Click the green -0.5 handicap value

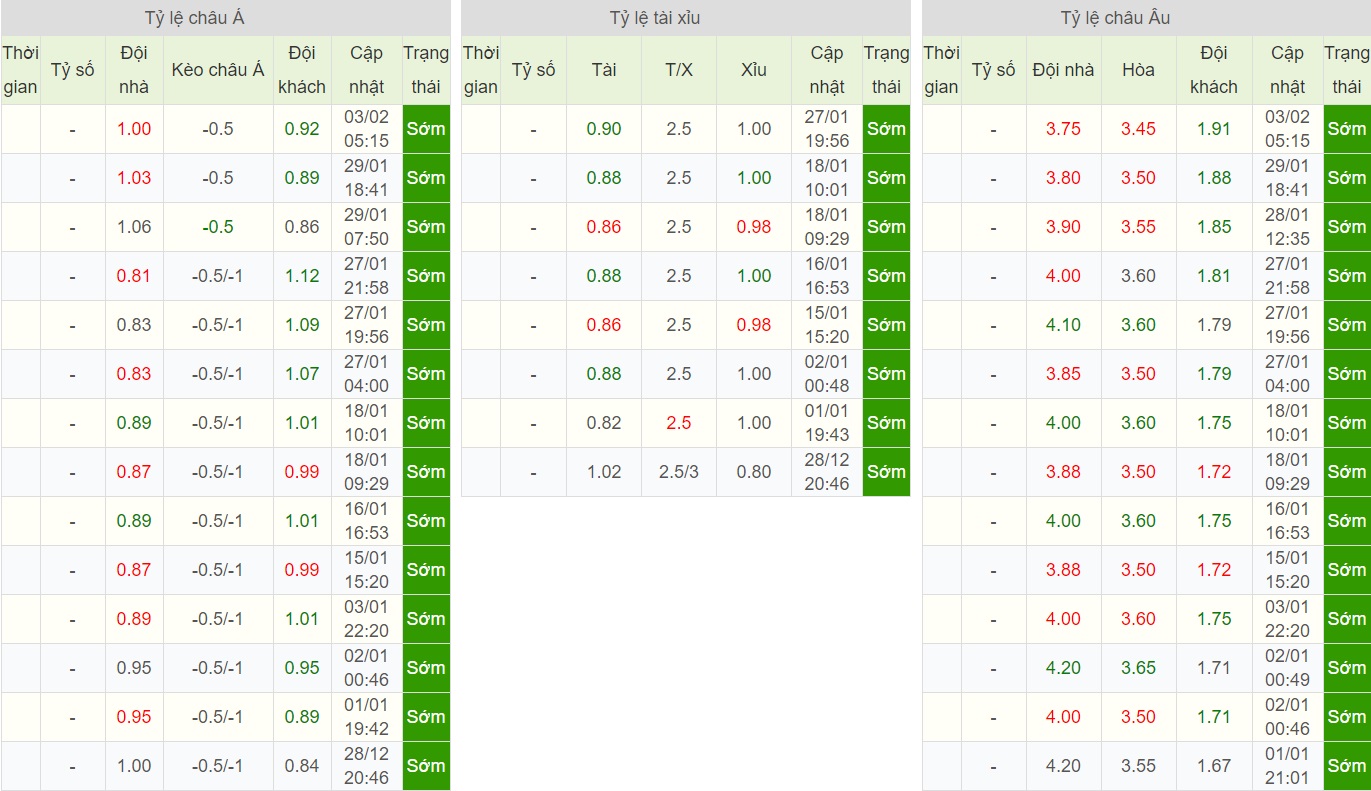point(218,227)
